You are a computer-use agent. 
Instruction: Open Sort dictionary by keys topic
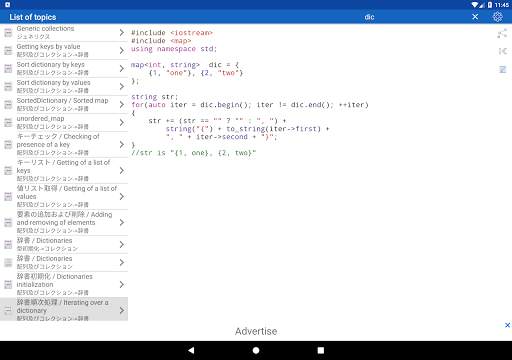(x=64, y=68)
